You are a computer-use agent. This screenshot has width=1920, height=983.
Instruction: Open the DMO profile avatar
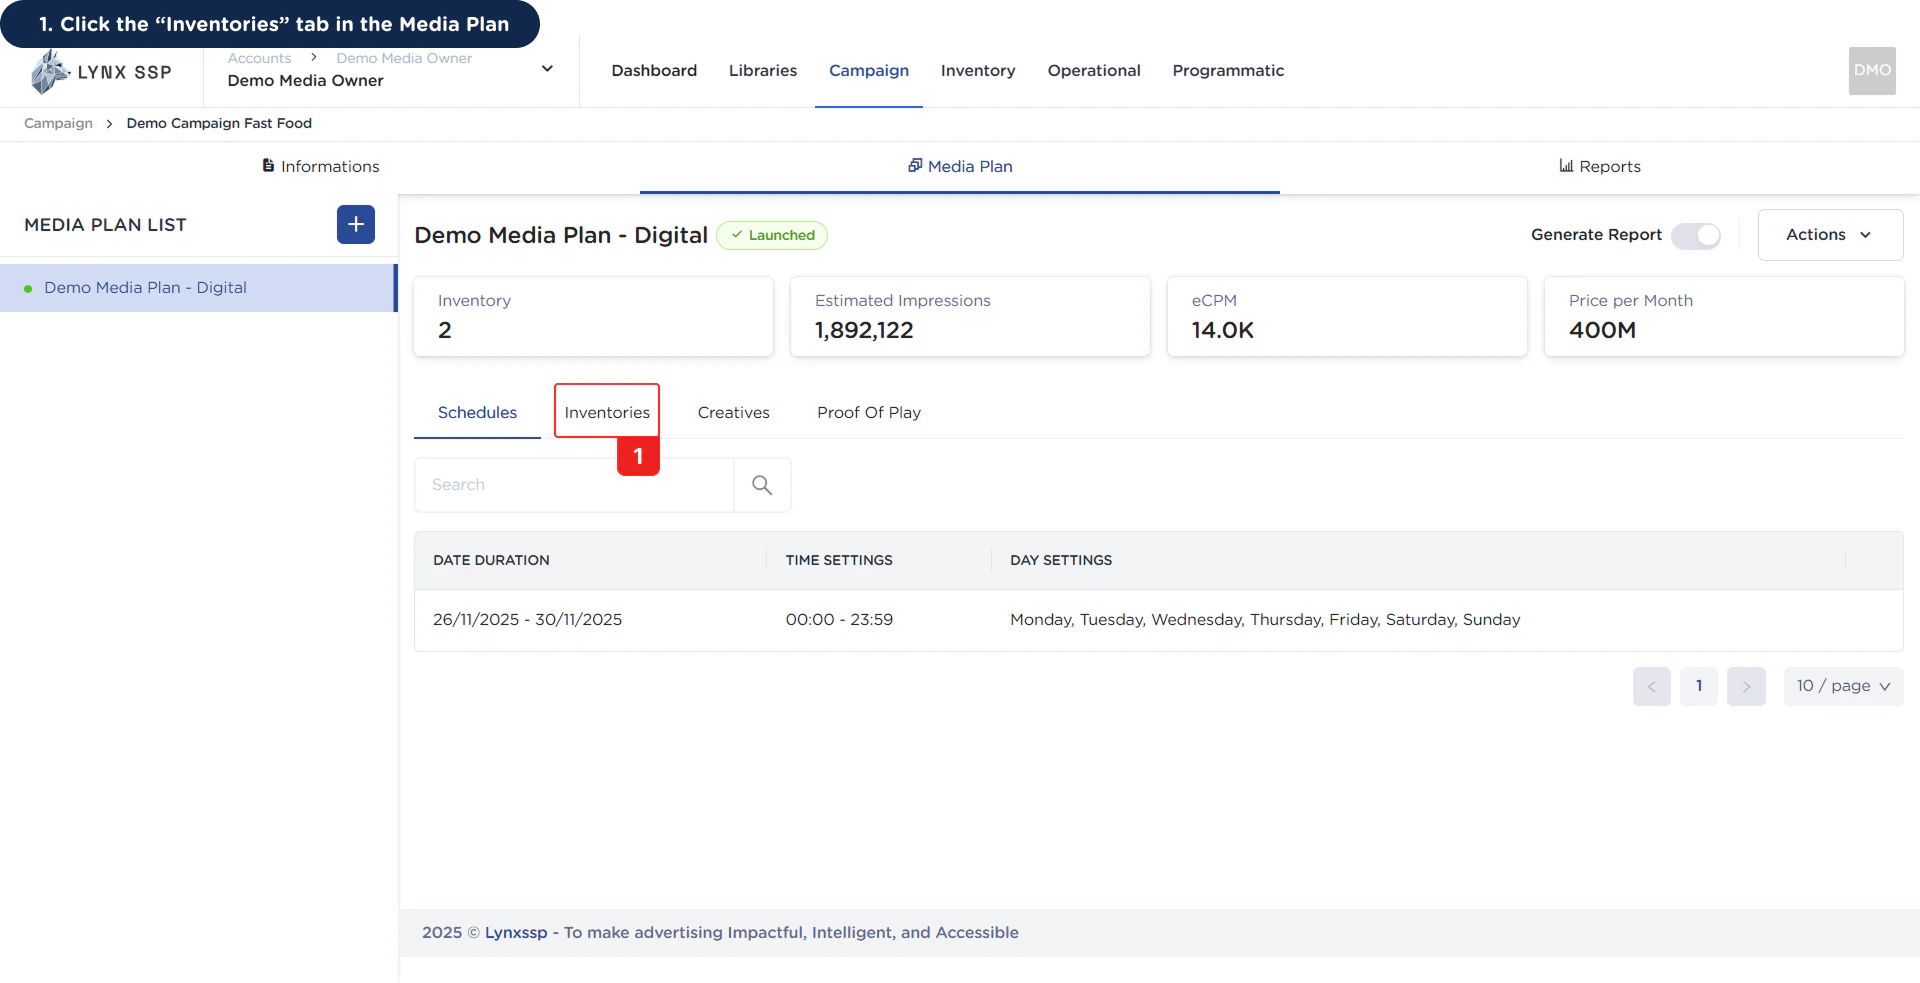tap(1871, 70)
